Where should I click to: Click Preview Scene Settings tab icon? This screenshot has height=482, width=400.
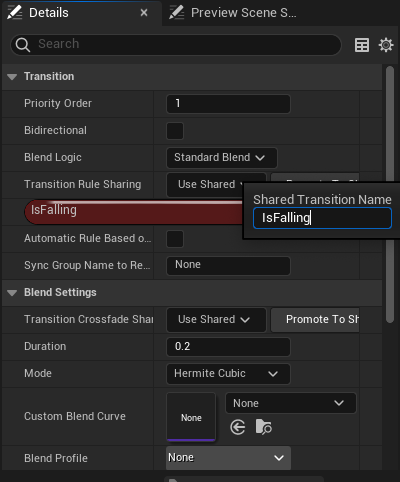click(x=177, y=13)
